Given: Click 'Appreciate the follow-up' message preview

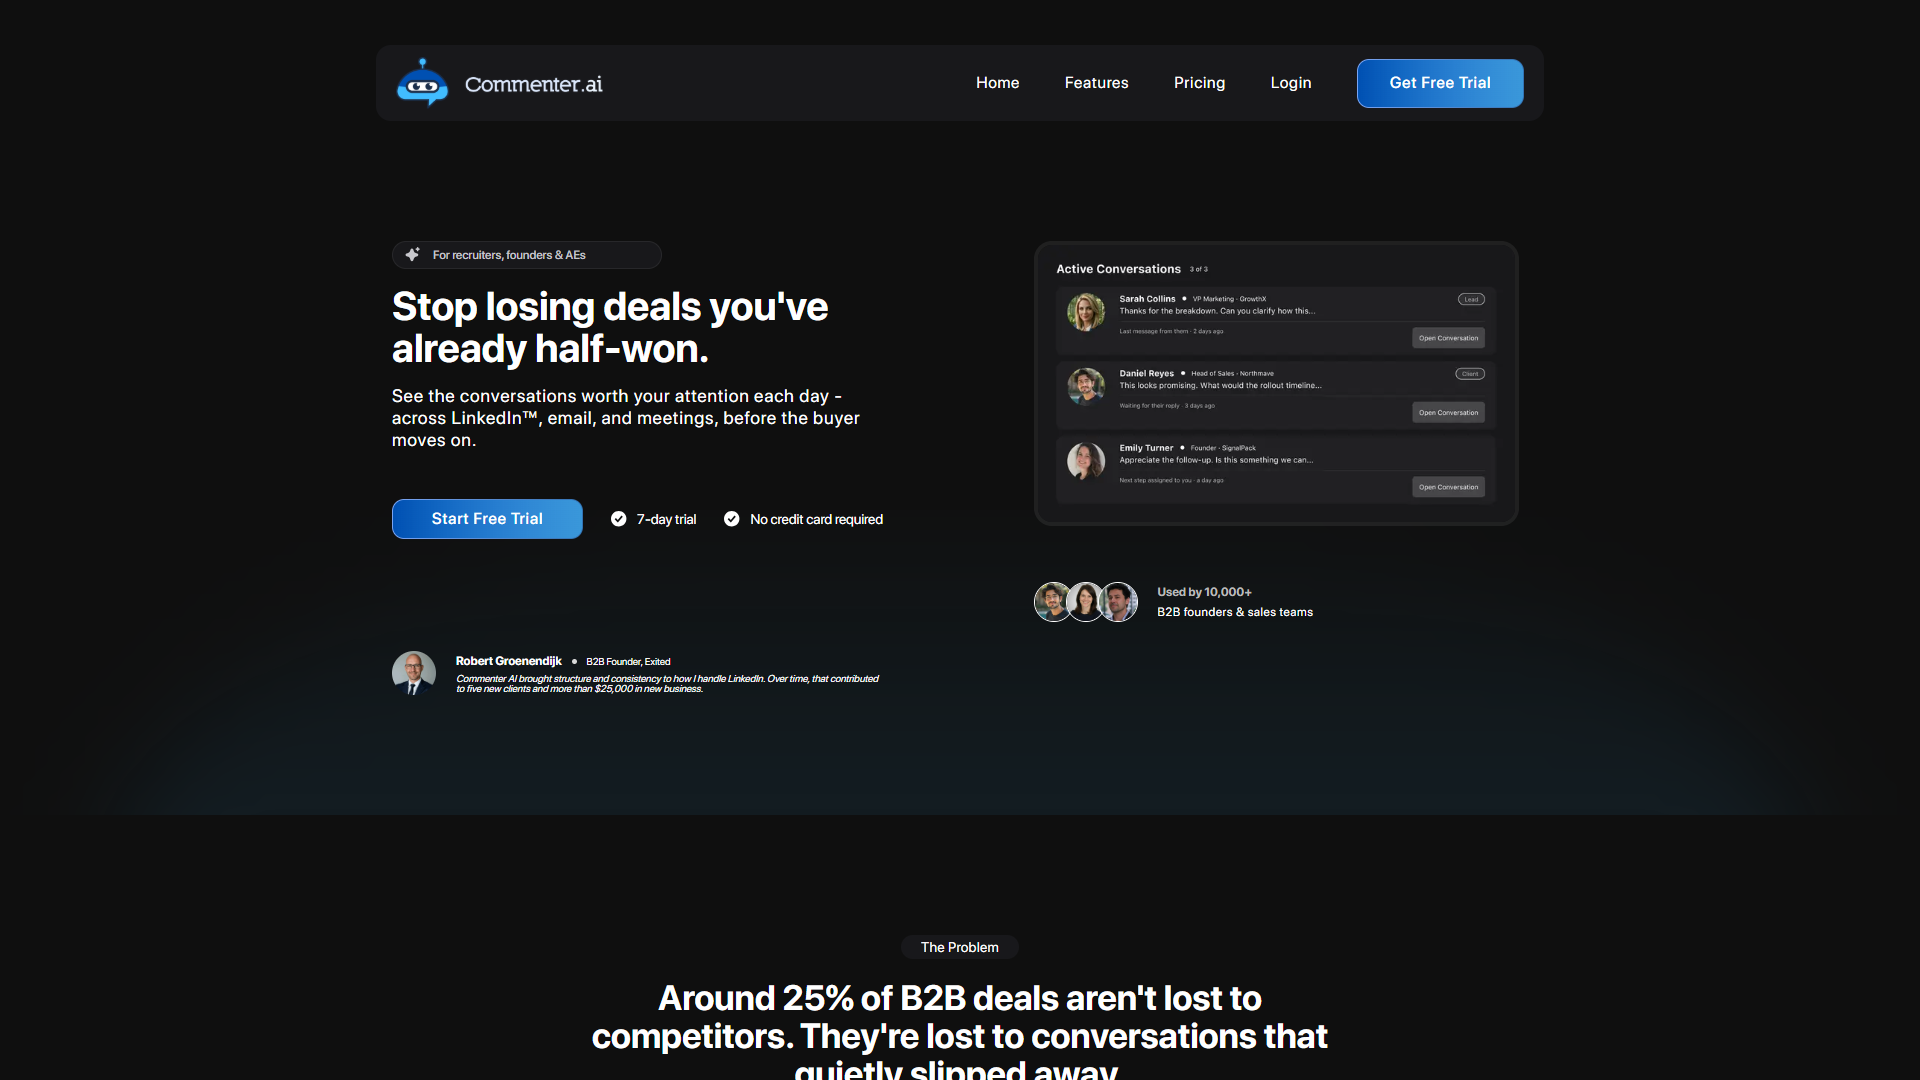Looking at the screenshot, I should coord(1216,460).
